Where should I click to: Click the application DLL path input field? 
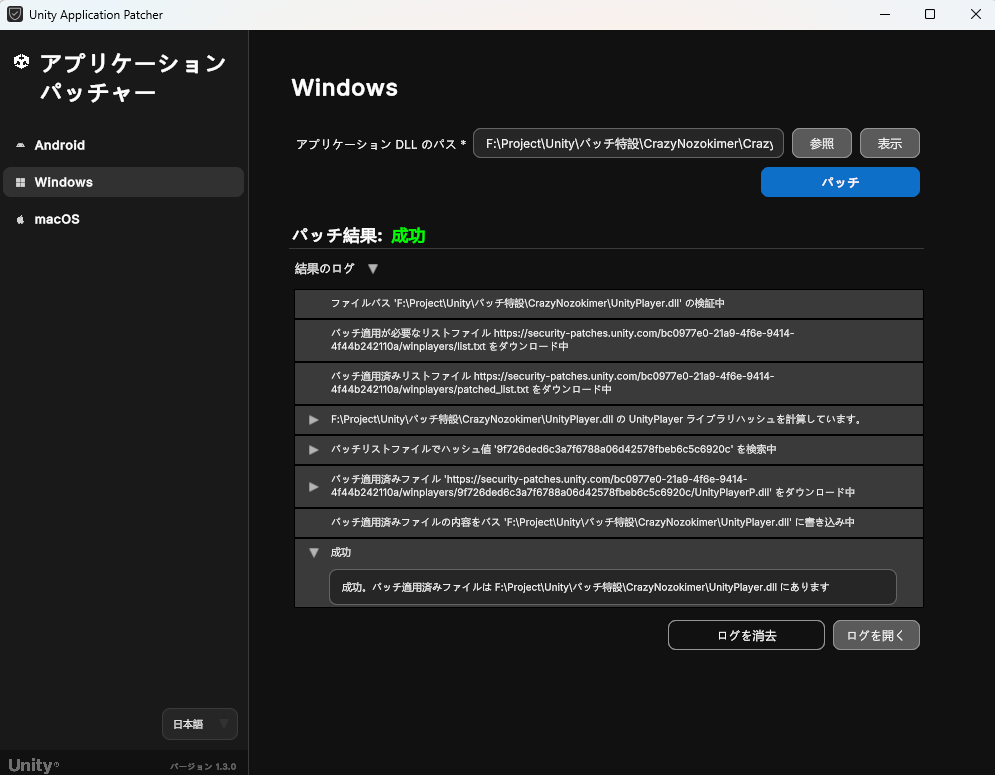628,144
